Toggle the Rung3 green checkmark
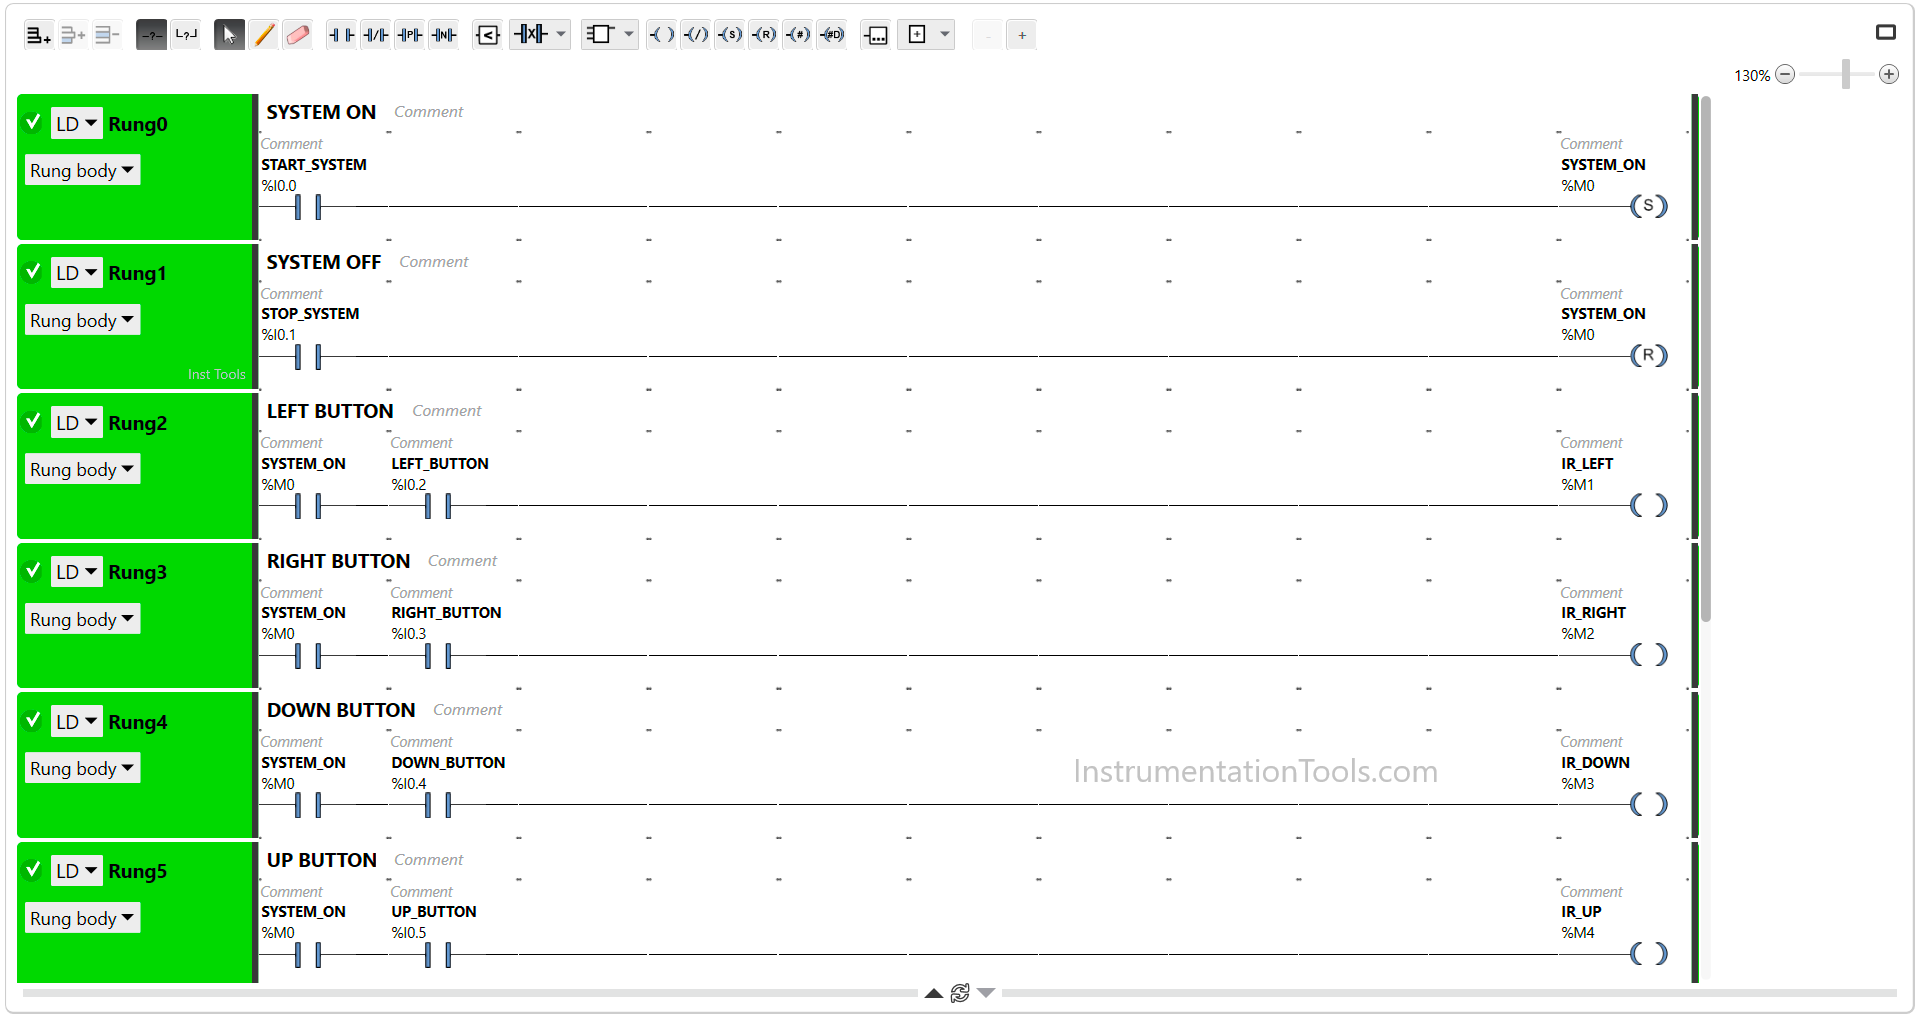 coord(33,570)
